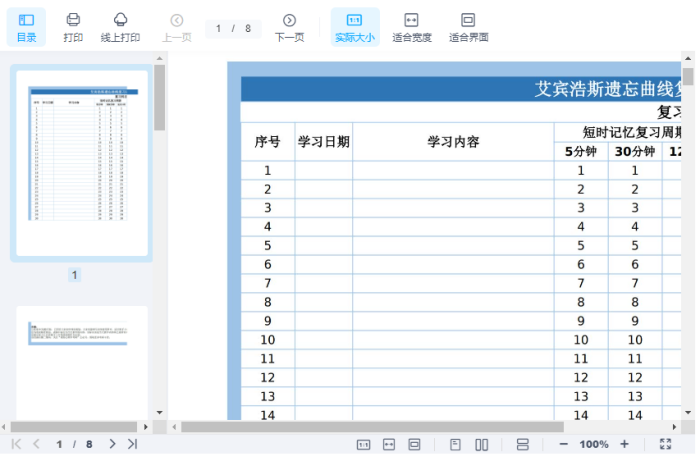Click the 100% zoom value
This screenshot has height=461, width=700.
[x=594, y=444]
